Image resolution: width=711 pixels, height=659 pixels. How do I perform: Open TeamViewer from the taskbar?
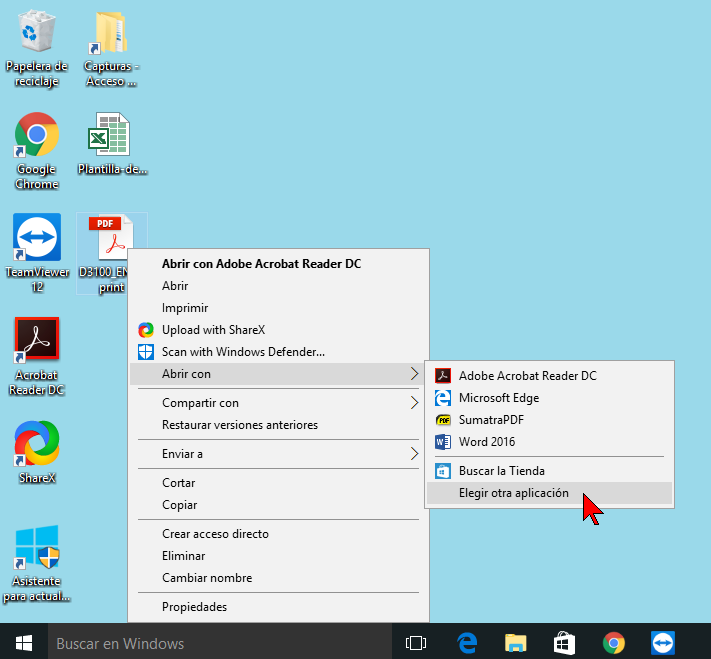(x=662, y=643)
